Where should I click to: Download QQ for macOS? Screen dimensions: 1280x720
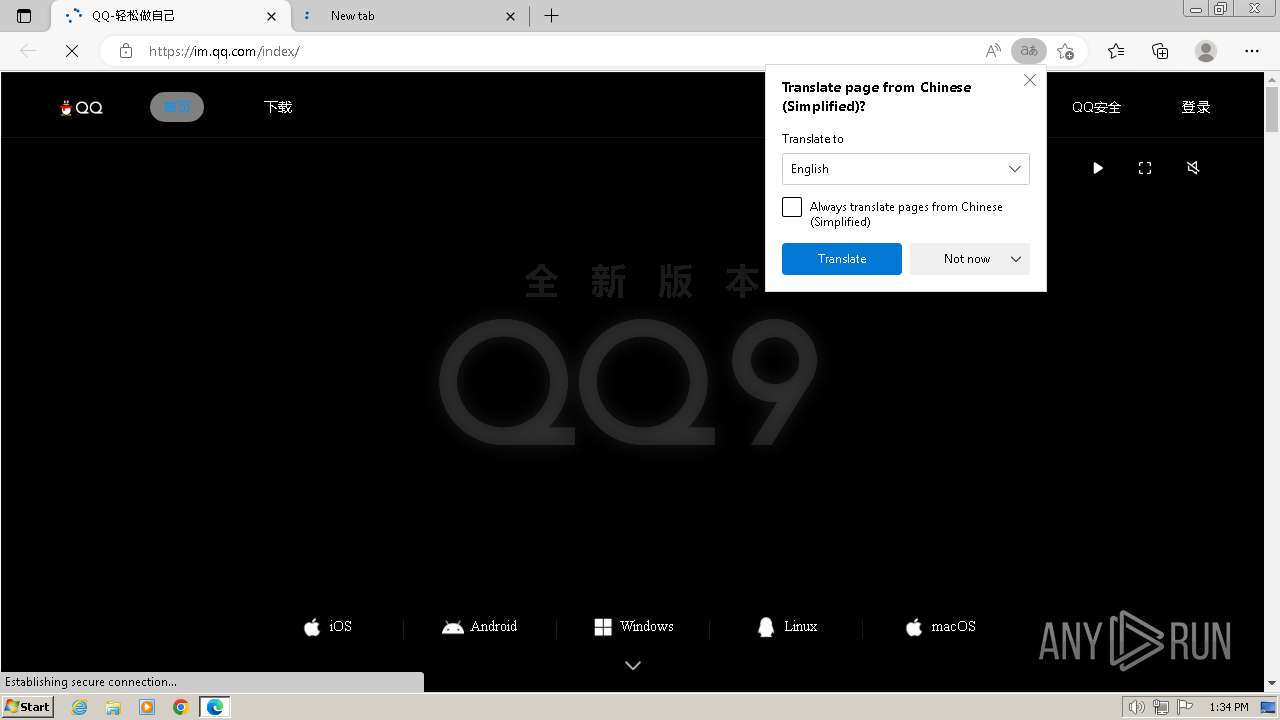(x=940, y=627)
